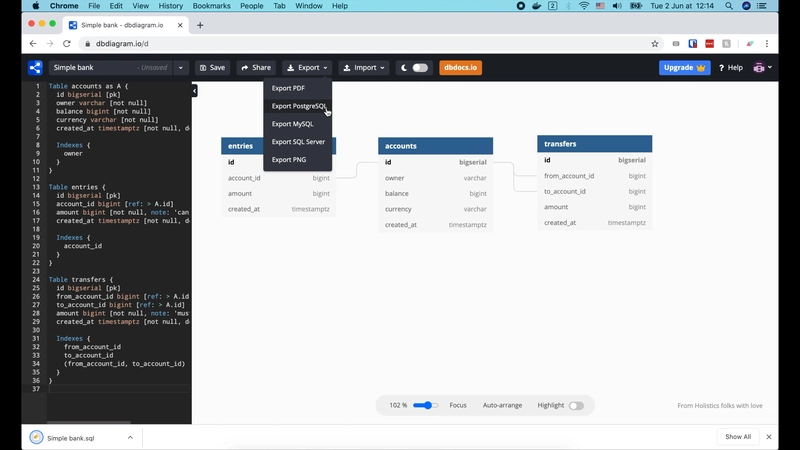Viewport: 800px width, 450px height.
Task: Open the diagram name dropdown arrow
Action: pyautogui.click(x=181, y=67)
